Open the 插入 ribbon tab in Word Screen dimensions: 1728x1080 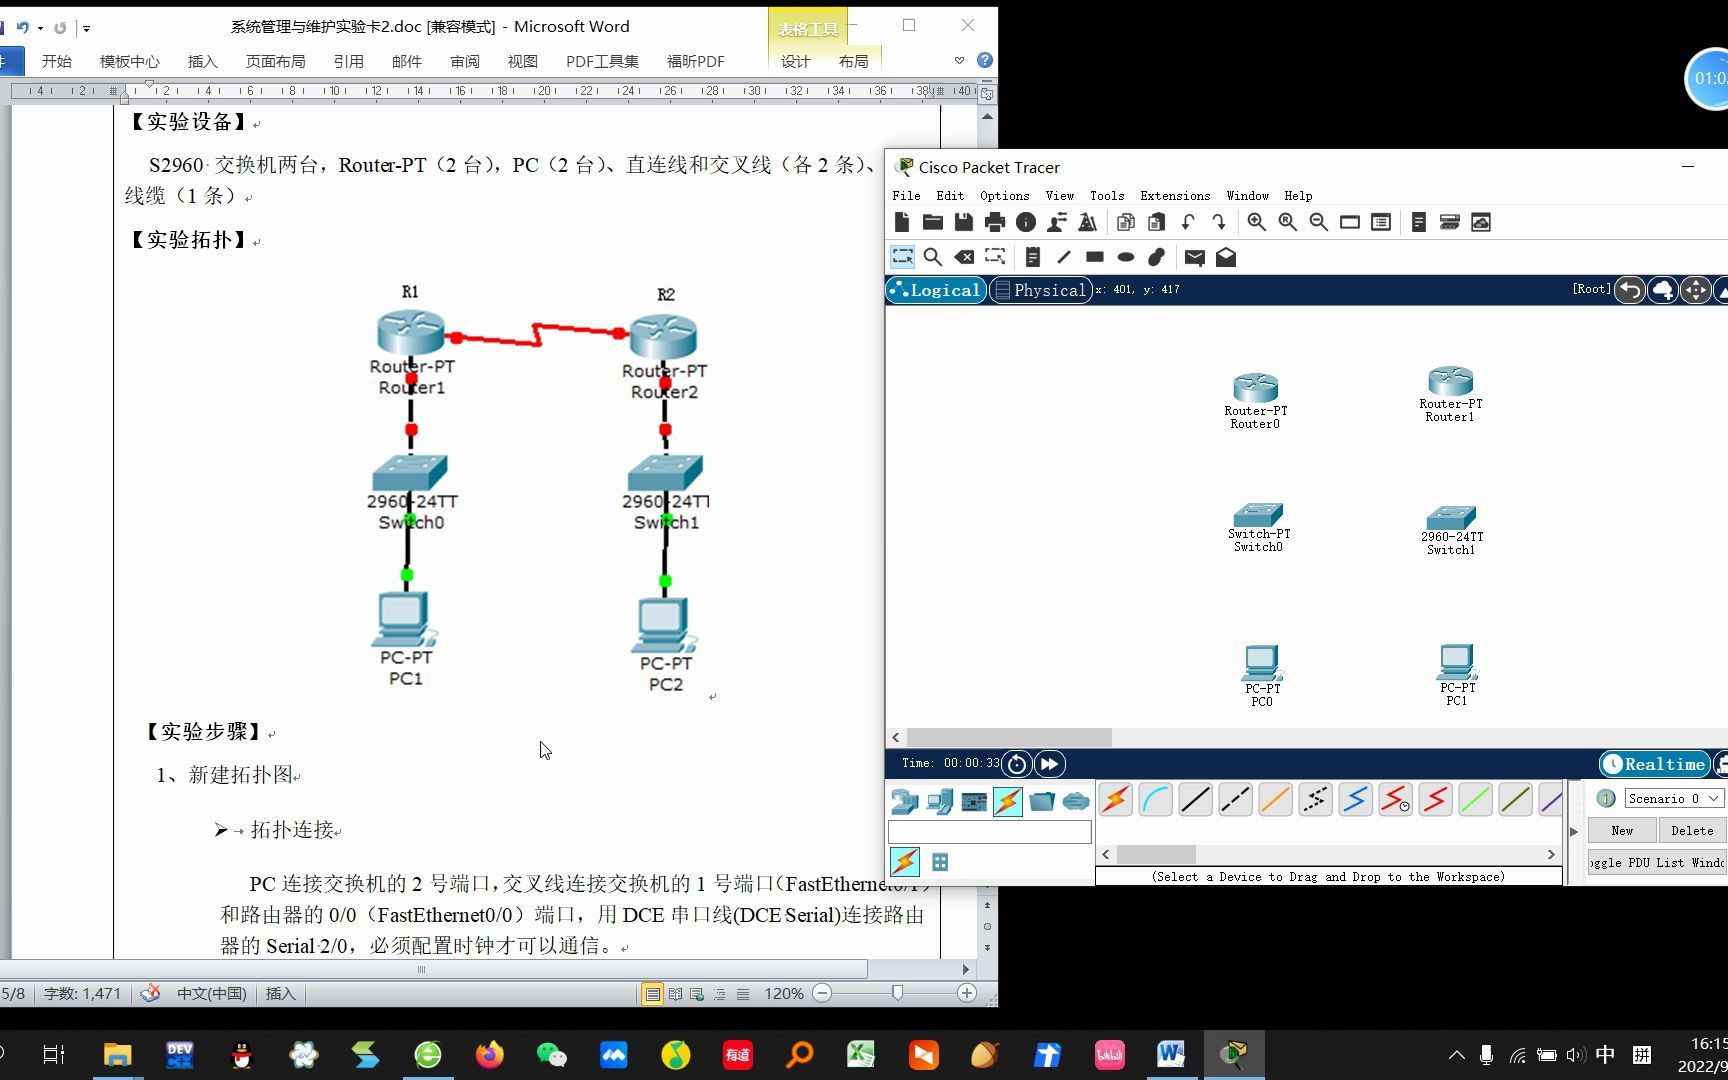pyautogui.click(x=202, y=61)
